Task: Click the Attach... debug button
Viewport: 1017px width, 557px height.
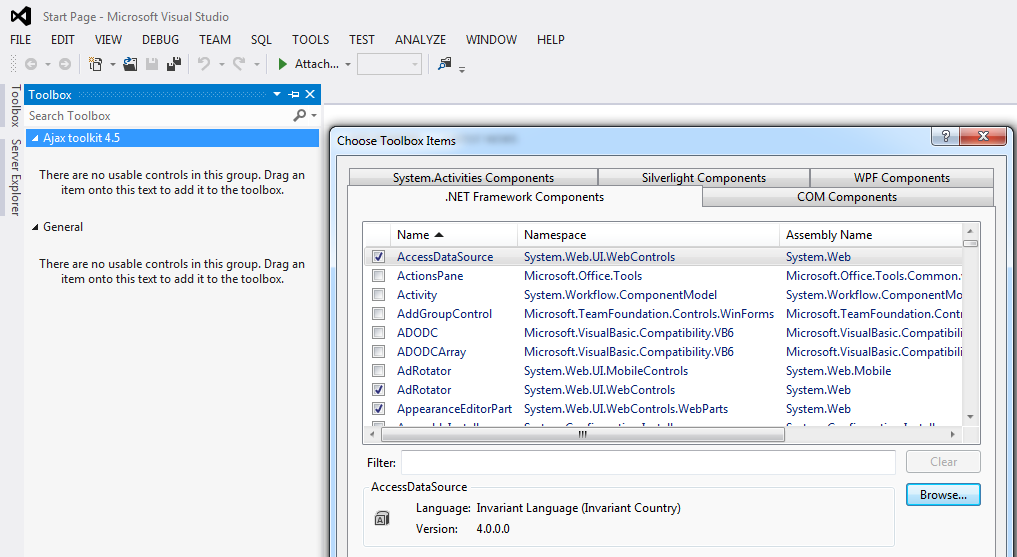Action: (x=309, y=64)
